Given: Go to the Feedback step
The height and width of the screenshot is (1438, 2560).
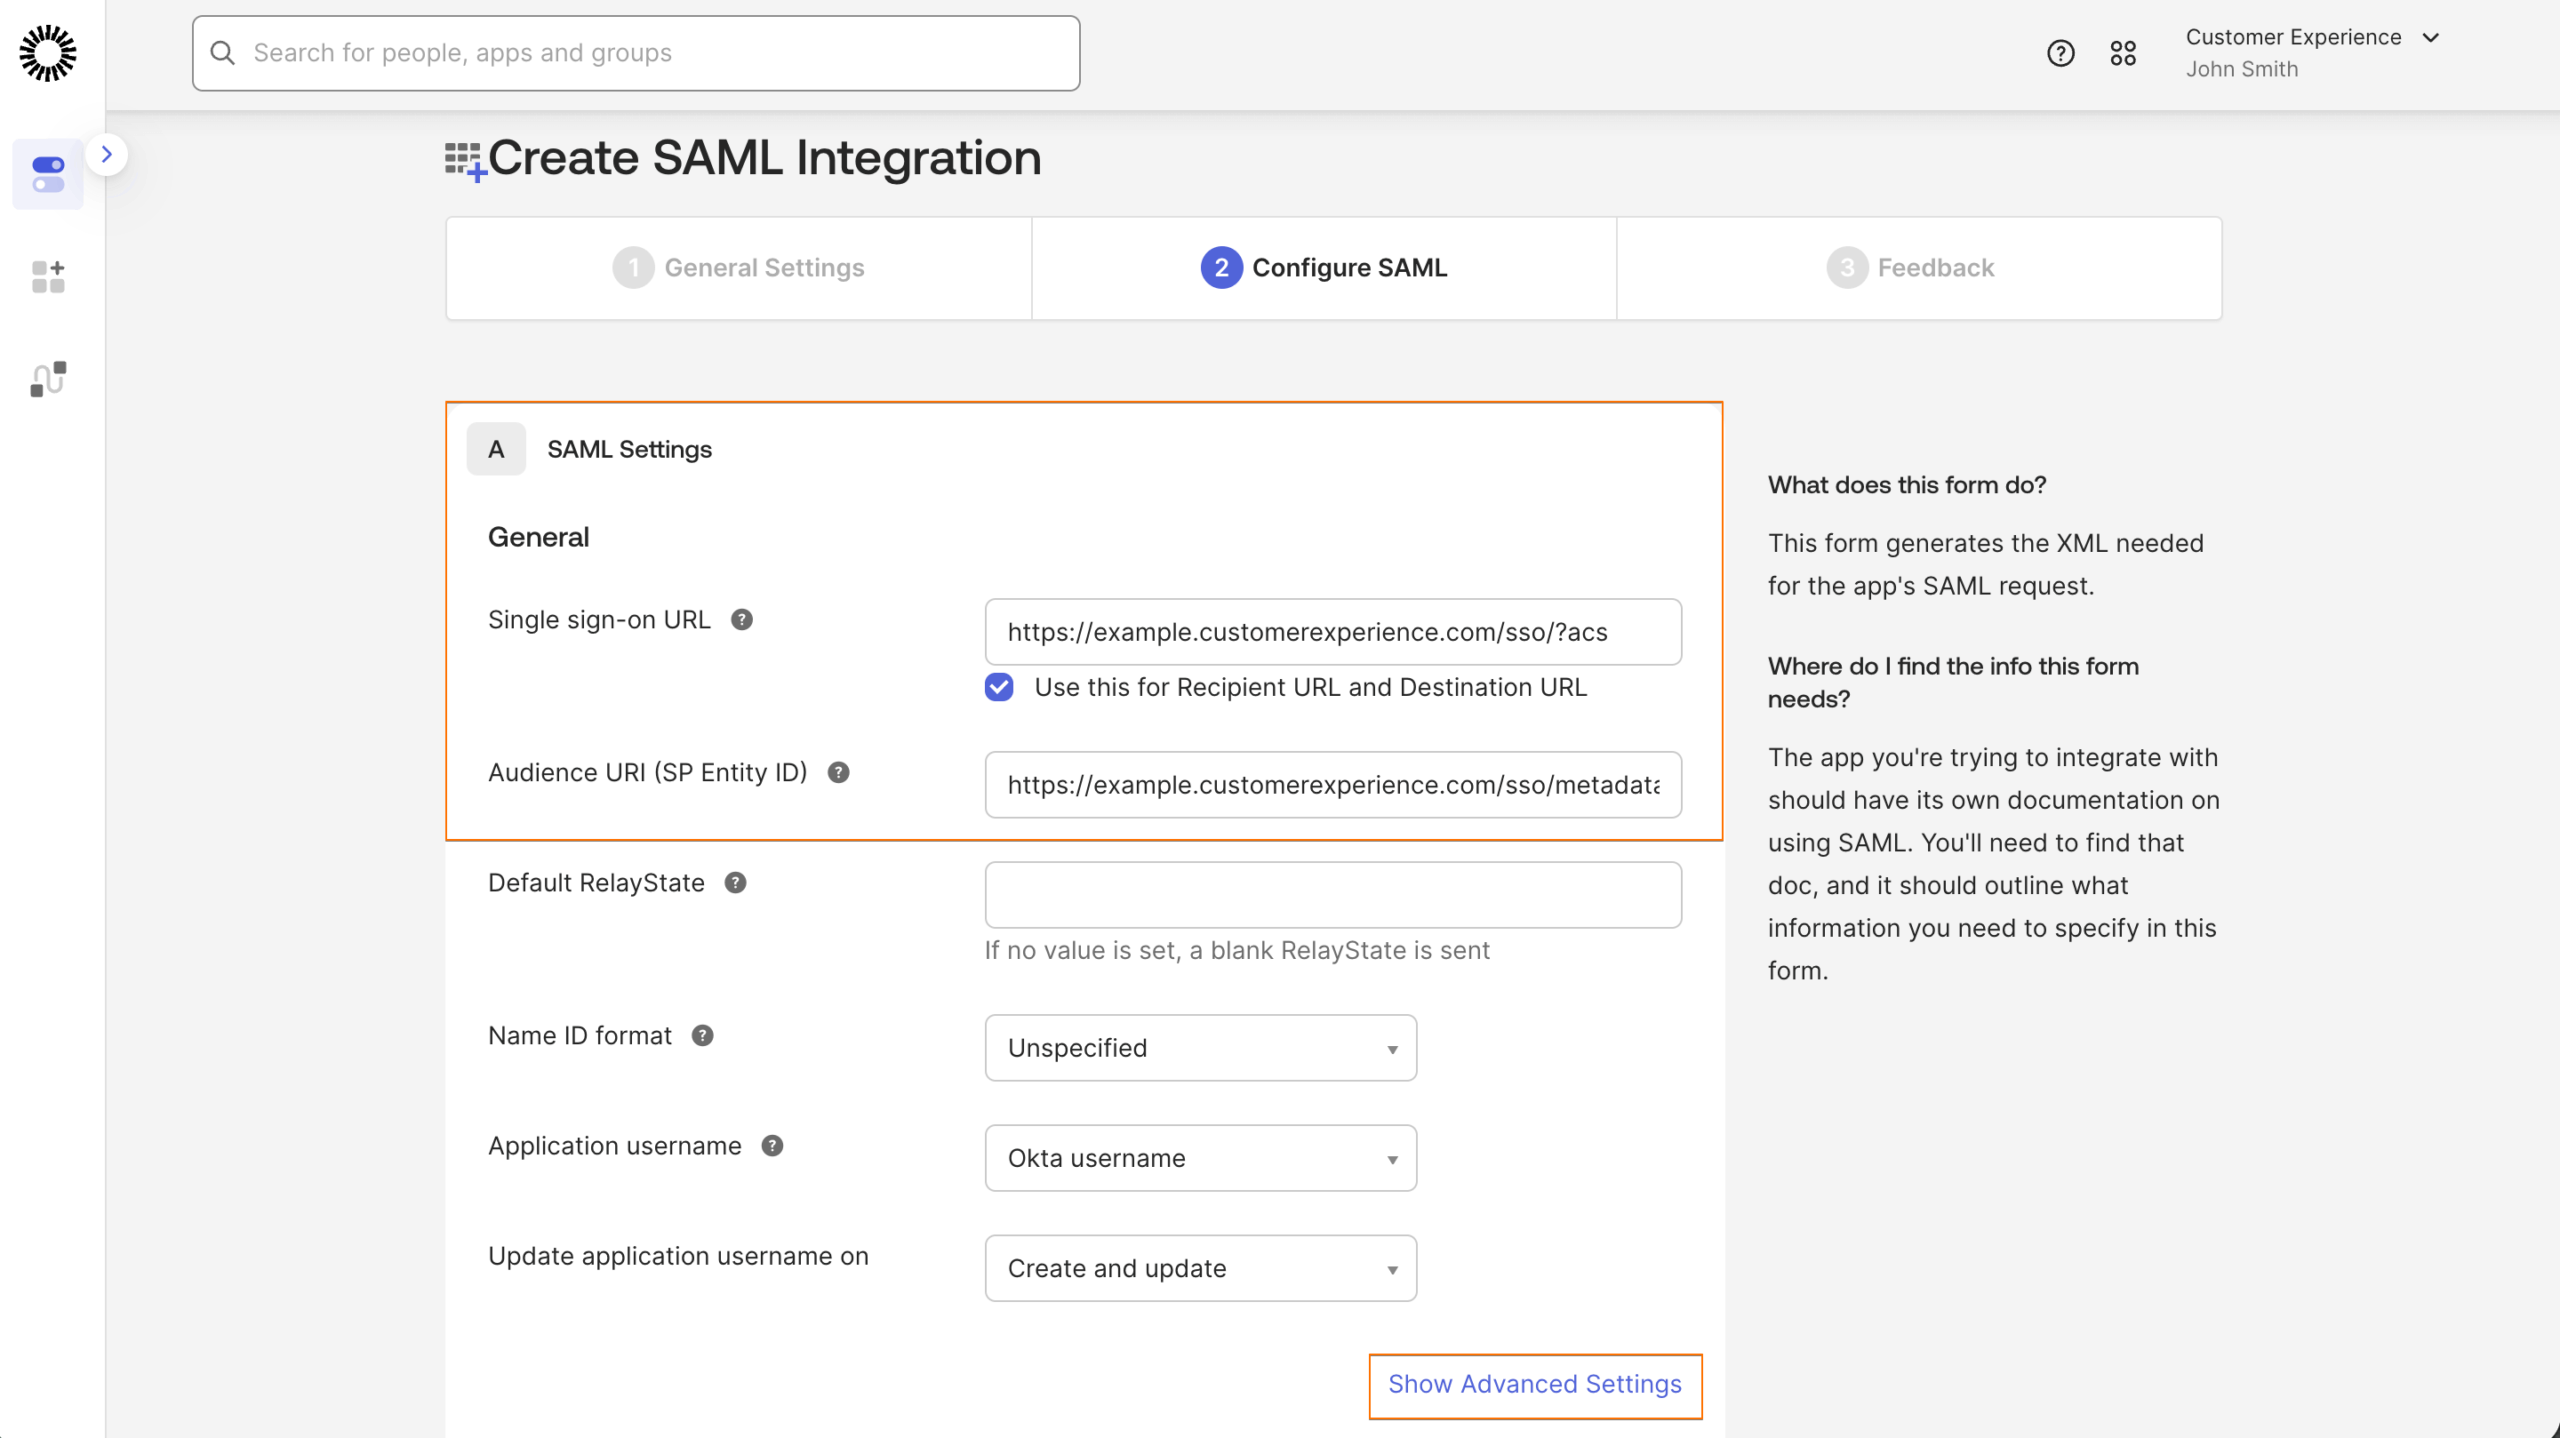Looking at the screenshot, I should point(1918,267).
